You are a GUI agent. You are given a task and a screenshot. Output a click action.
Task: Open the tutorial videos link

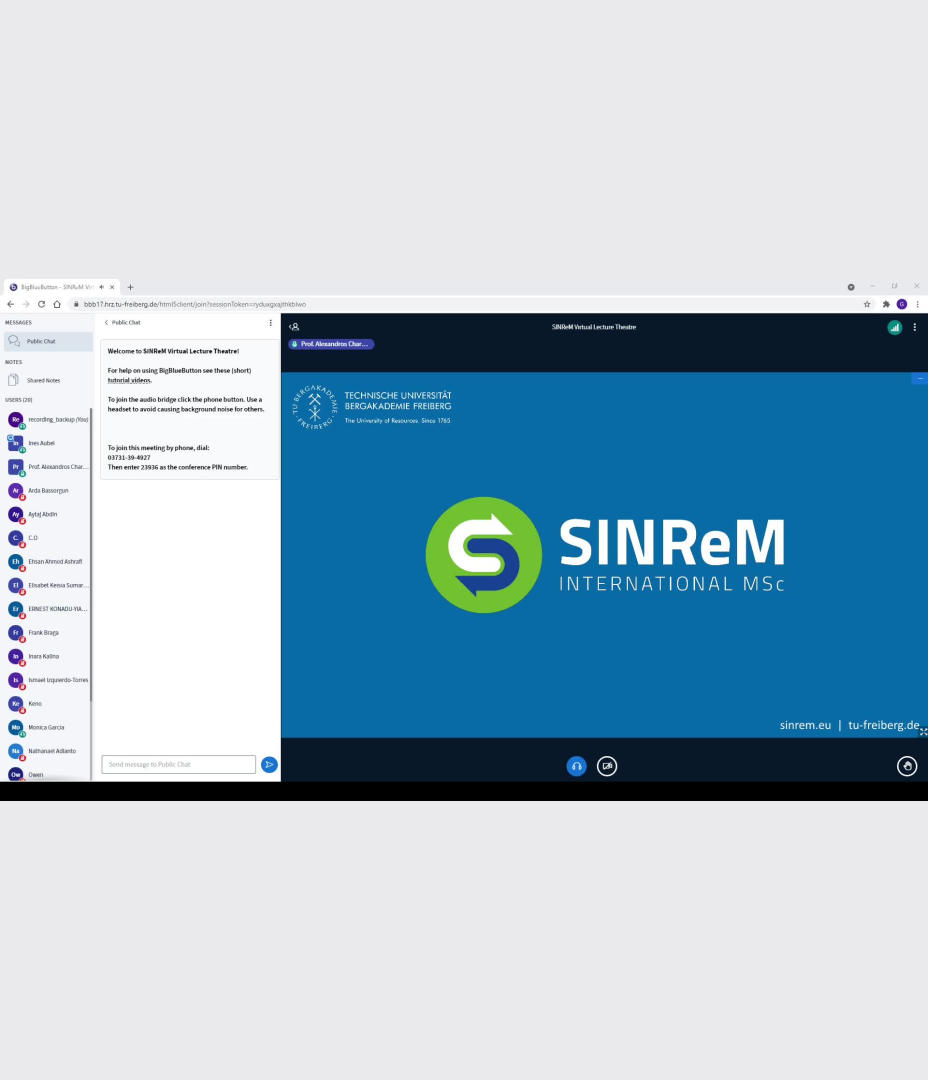tap(129, 380)
